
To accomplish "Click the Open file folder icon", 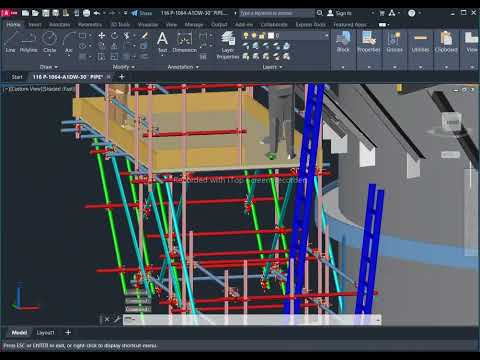I will [x=35, y=13].
